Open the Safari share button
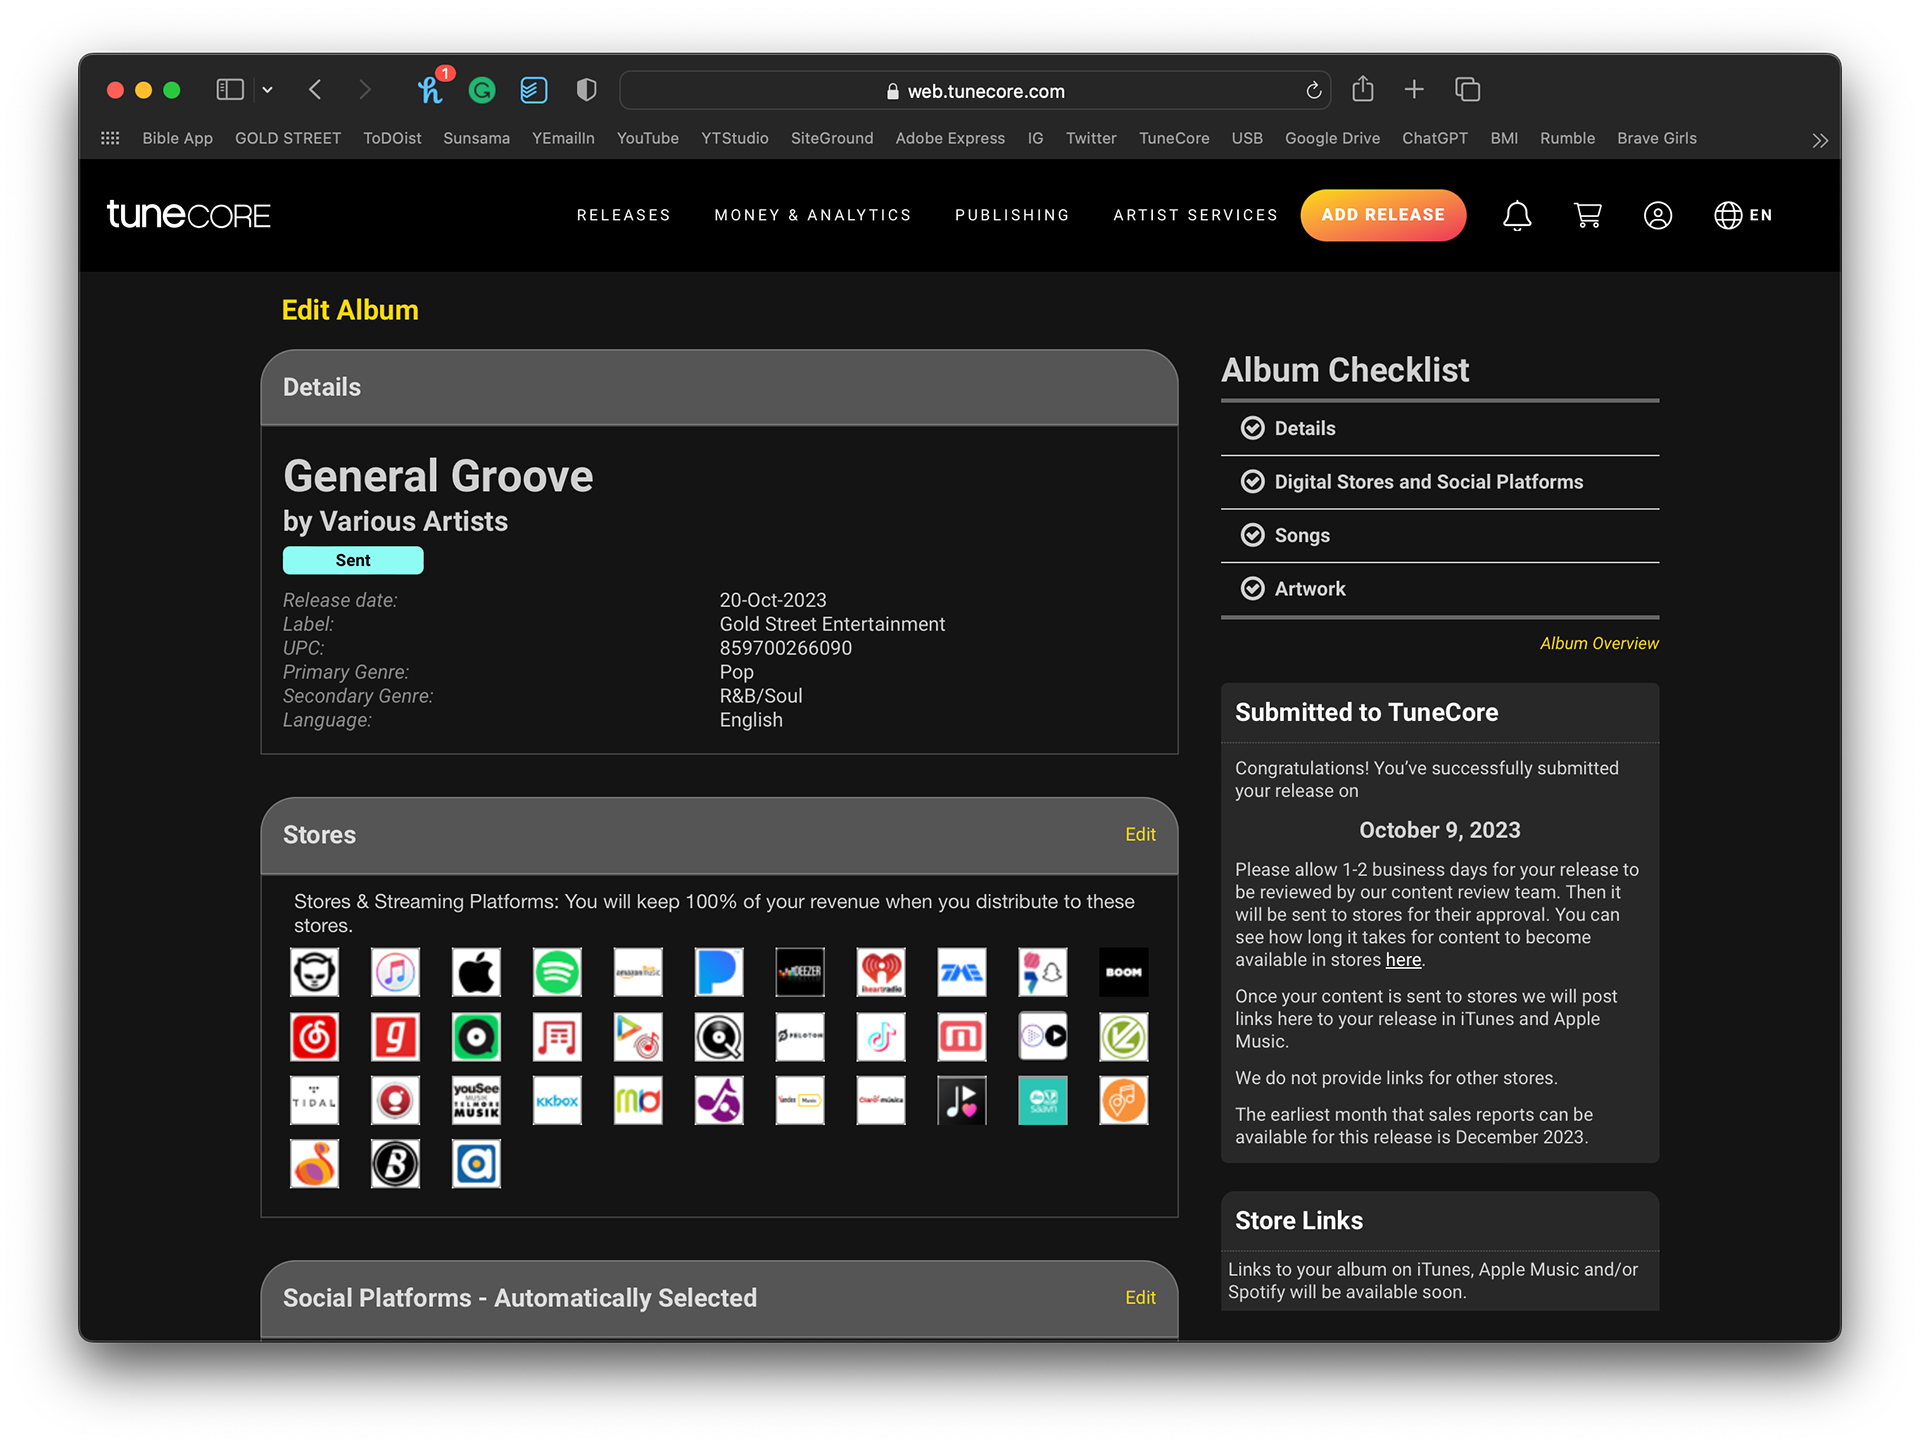This screenshot has height=1446, width=1920. 1362,89
